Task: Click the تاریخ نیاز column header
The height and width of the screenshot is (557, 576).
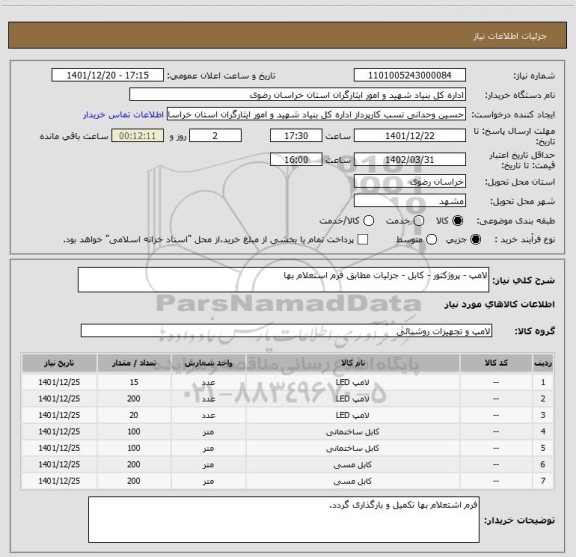Action: pyautogui.click(x=59, y=363)
